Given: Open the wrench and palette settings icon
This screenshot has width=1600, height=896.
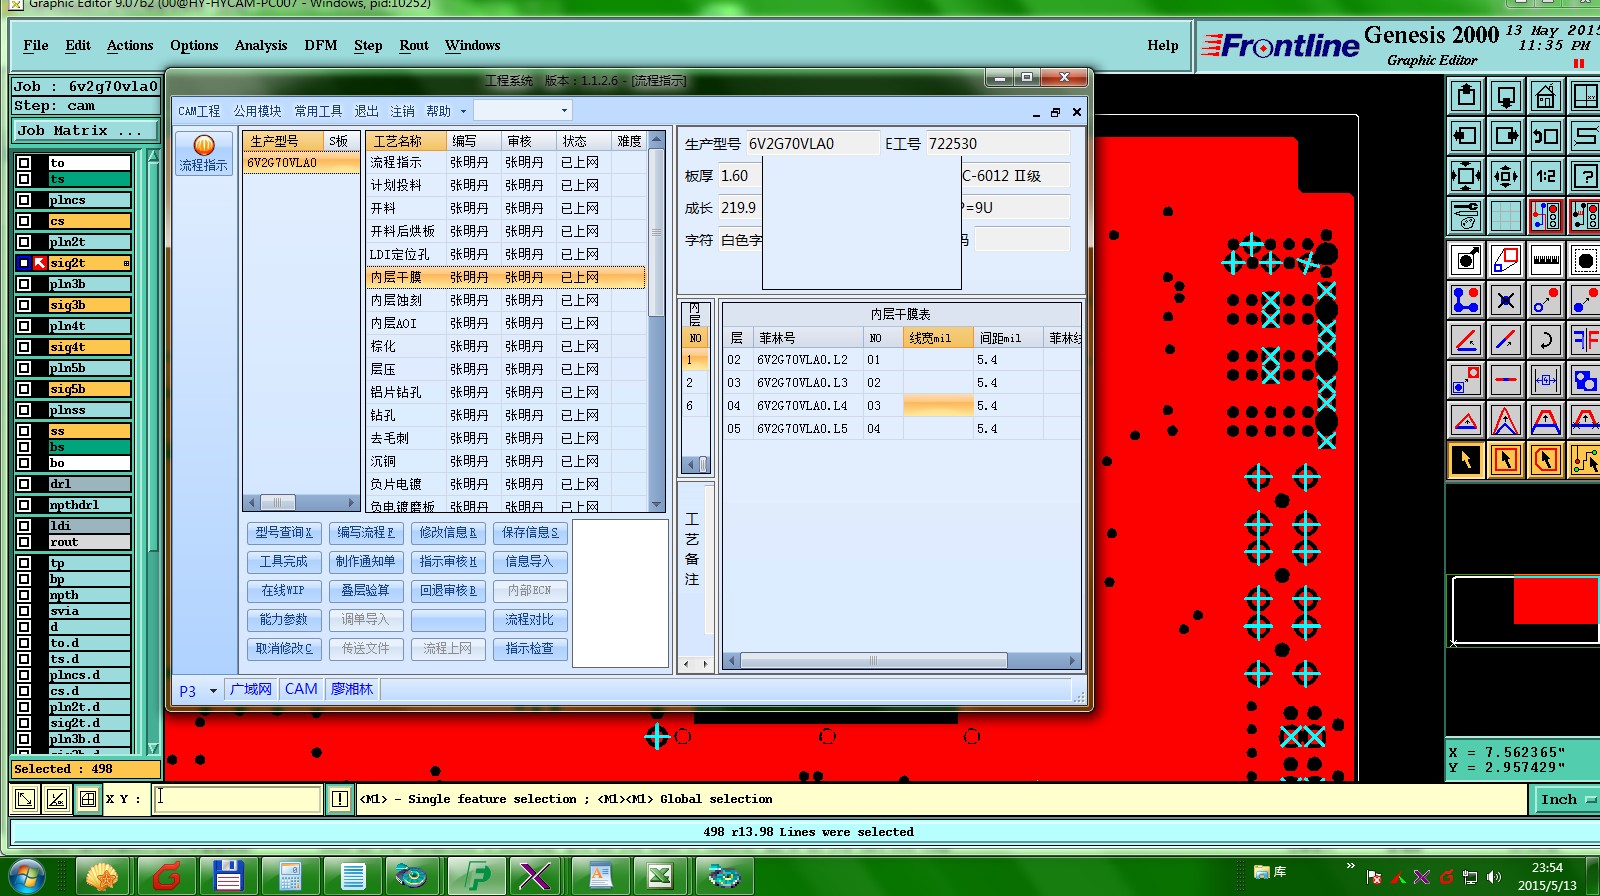Looking at the screenshot, I should click(x=1465, y=216).
